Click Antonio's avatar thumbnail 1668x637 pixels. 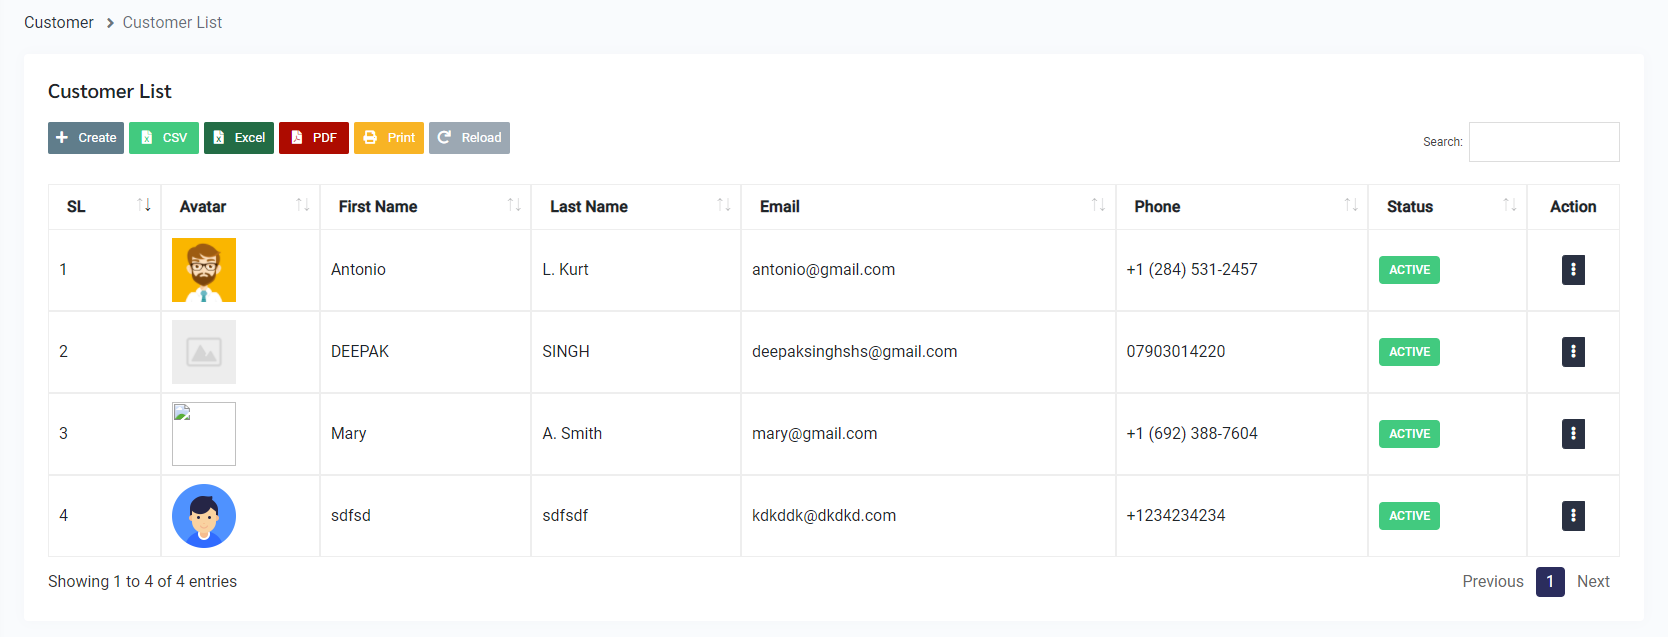click(204, 270)
